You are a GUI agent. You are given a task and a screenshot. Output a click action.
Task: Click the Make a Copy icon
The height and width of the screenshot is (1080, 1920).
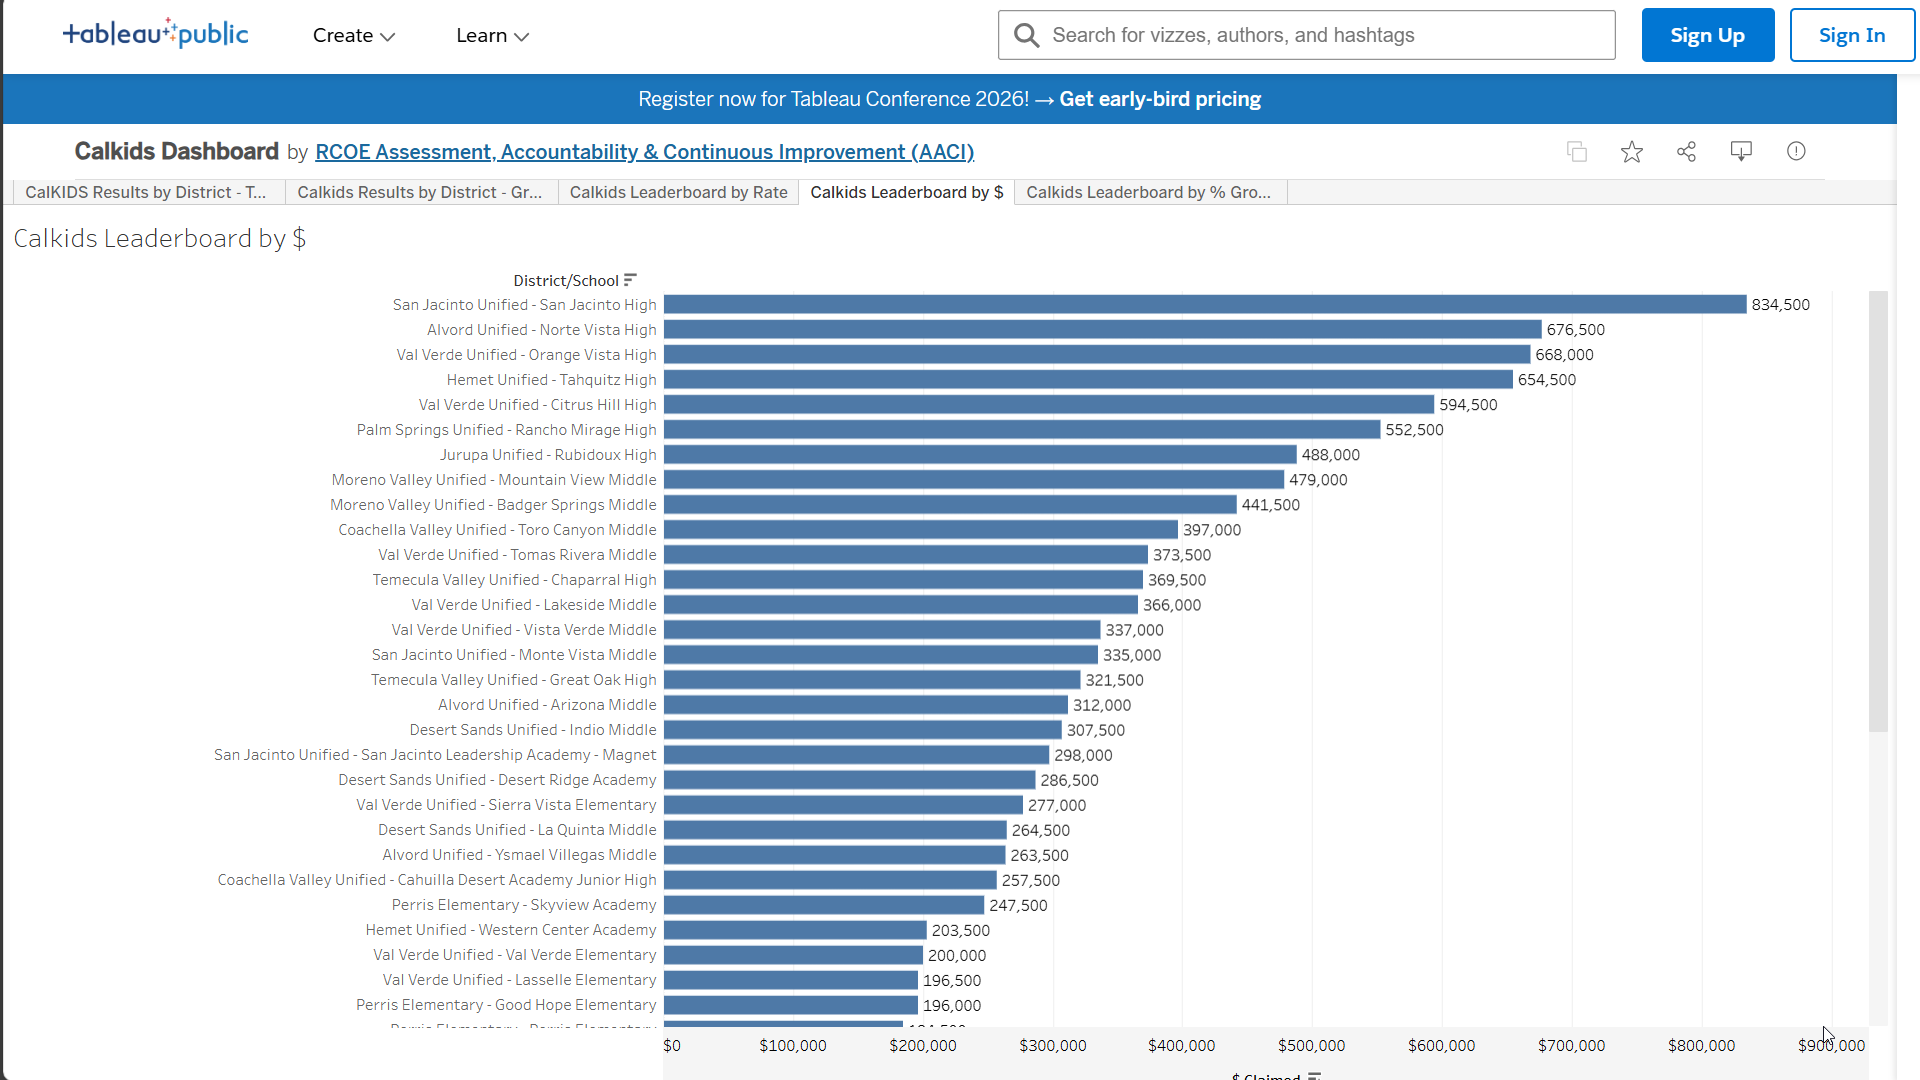(x=1577, y=151)
